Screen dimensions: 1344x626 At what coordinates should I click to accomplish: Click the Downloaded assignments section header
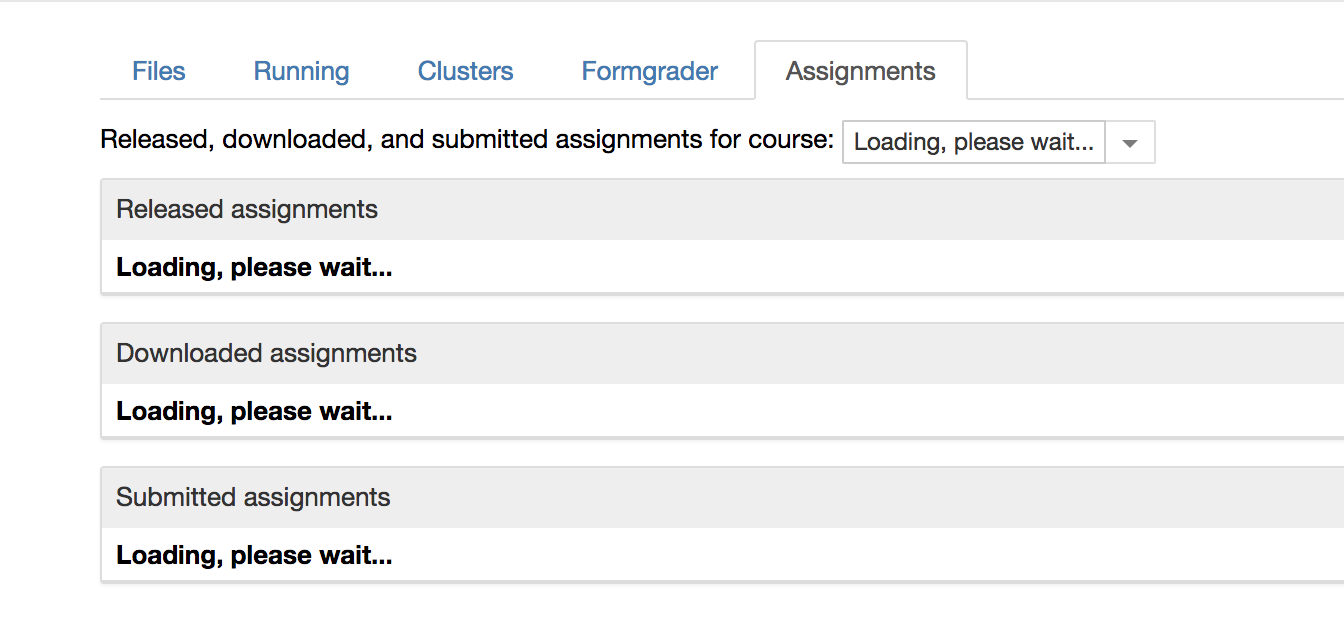click(x=266, y=353)
